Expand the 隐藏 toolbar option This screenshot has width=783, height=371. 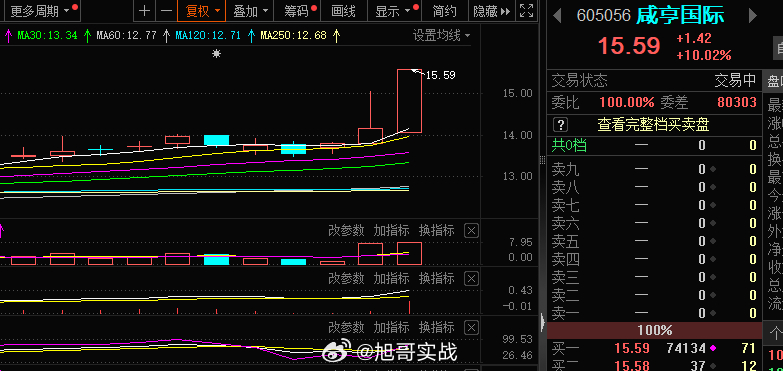point(492,11)
